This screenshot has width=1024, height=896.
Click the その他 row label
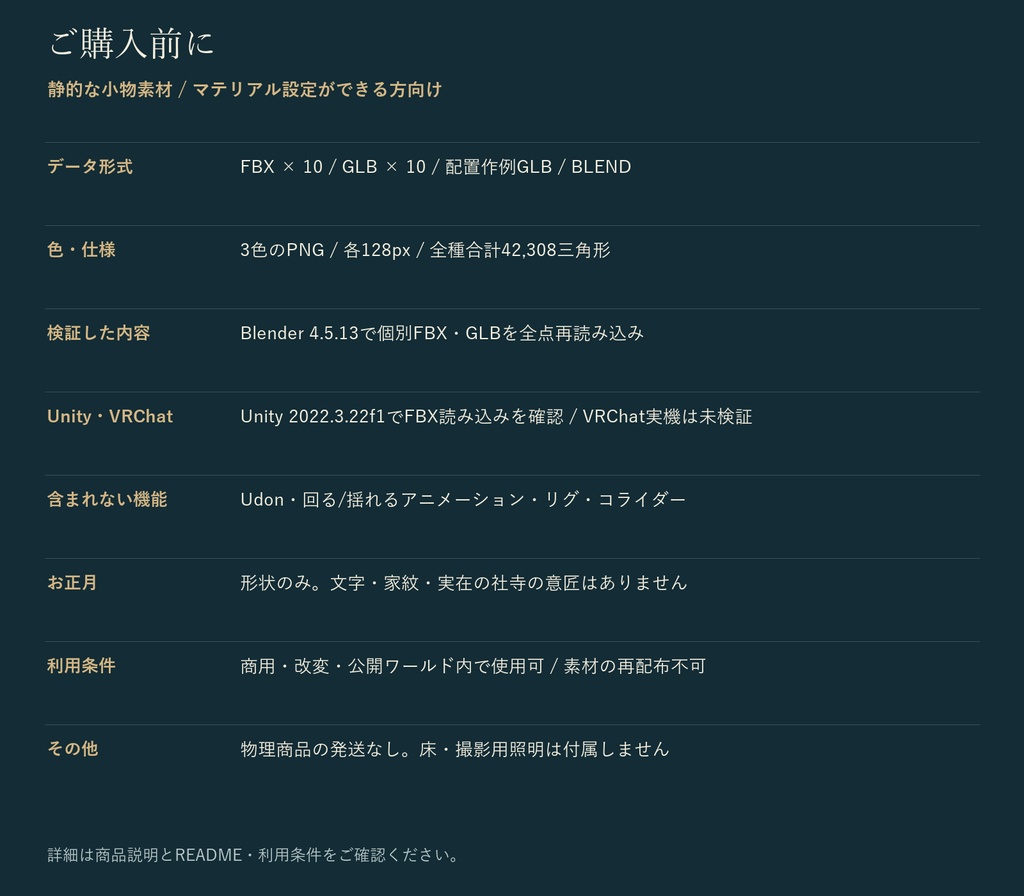coord(72,748)
